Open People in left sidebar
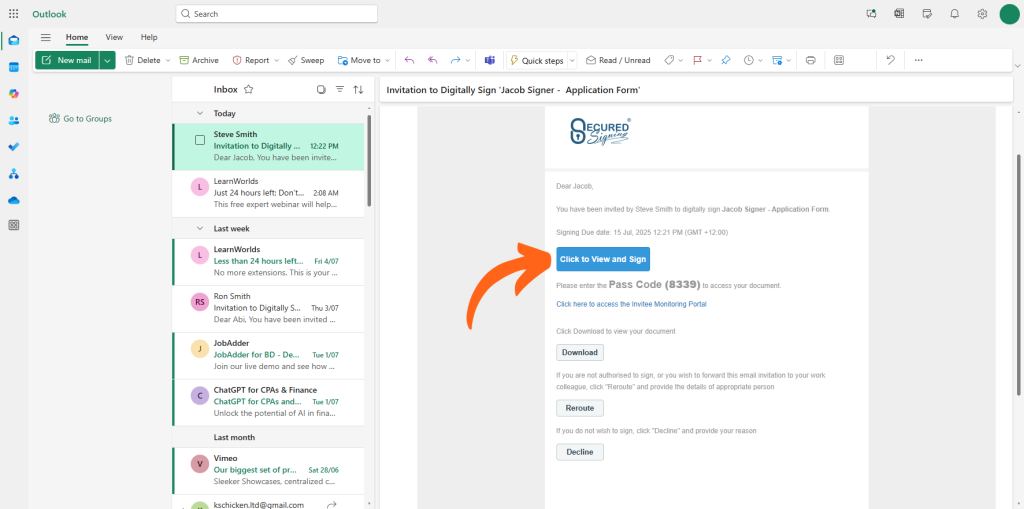Viewport: 1024px width, 509px height. coord(14,120)
